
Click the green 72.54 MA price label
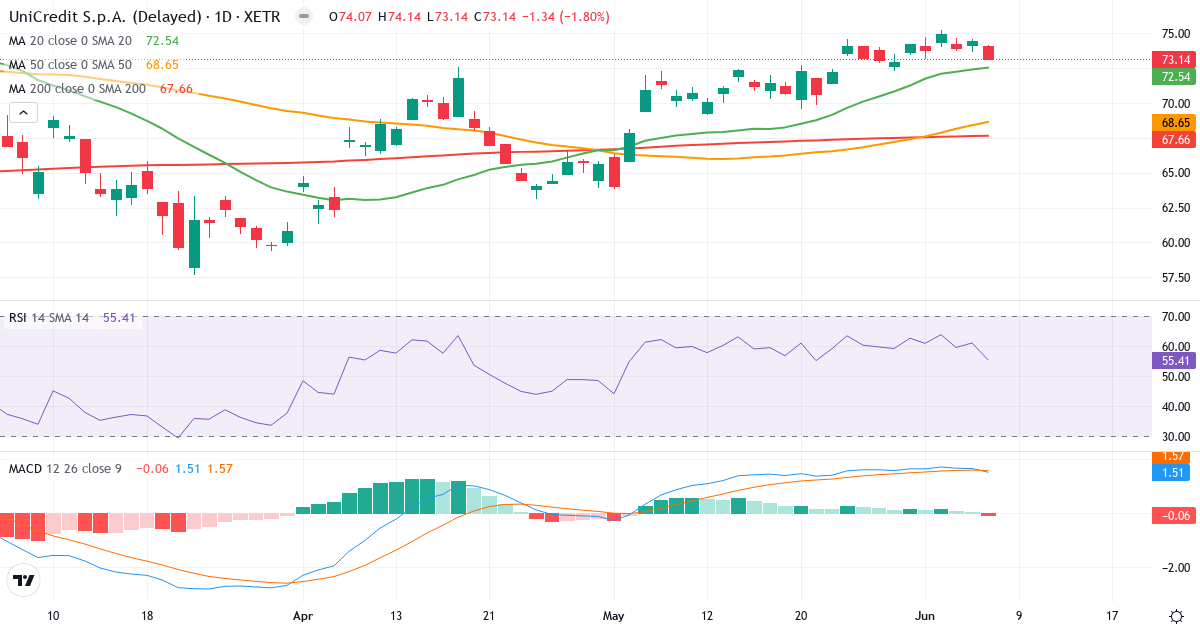1175,77
